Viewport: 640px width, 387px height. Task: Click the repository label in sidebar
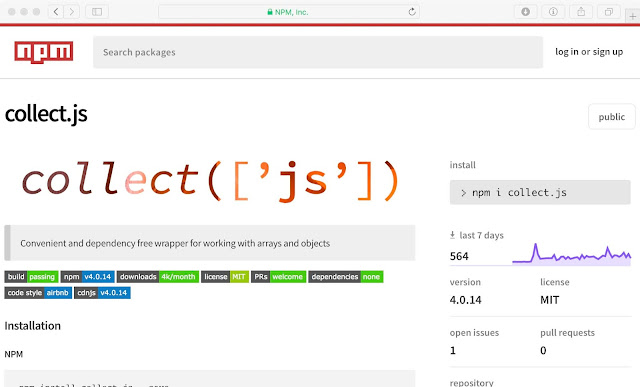472,383
